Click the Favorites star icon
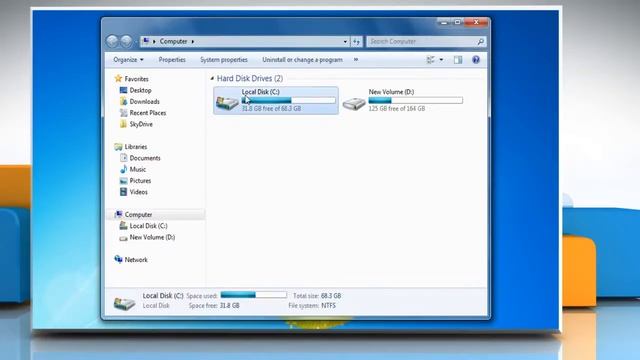The width and height of the screenshot is (640, 360). pyautogui.click(x=118, y=78)
